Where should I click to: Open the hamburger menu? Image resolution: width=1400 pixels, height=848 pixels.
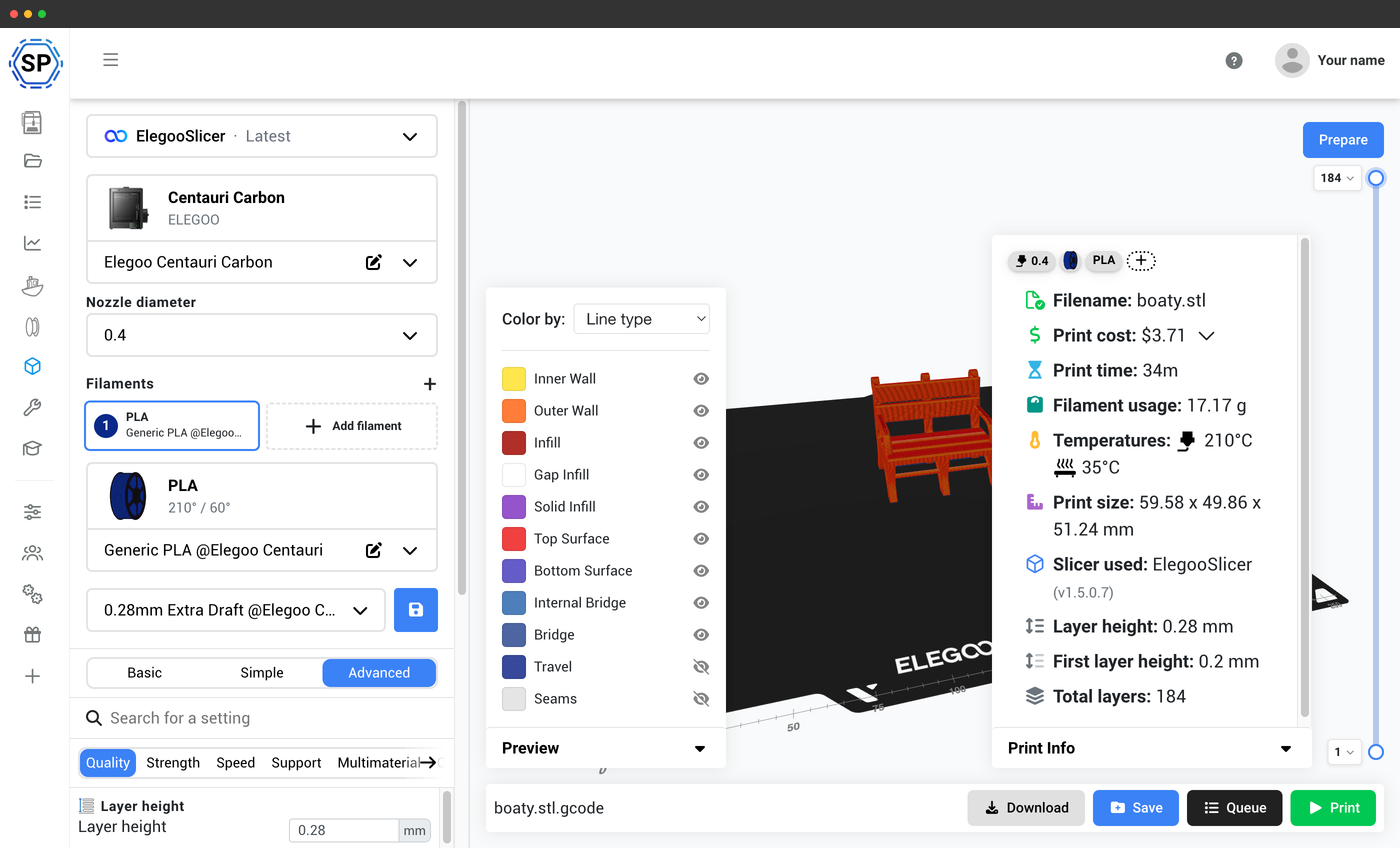(111, 60)
